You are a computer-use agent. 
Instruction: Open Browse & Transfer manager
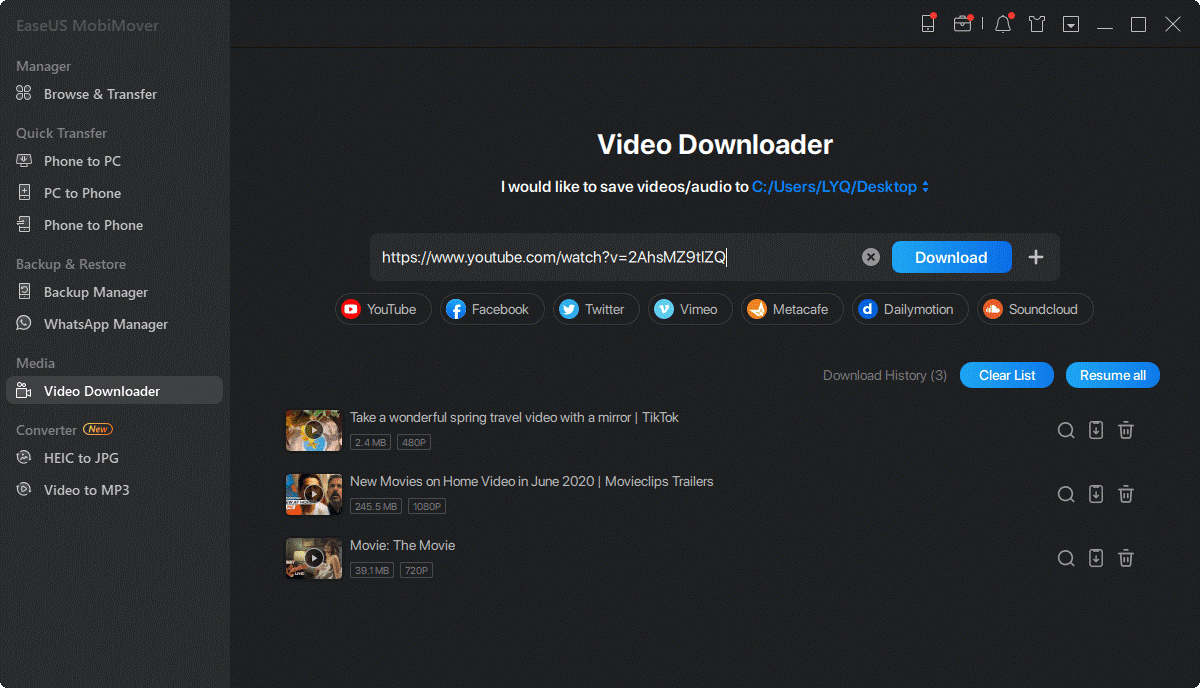coord(101,94)
